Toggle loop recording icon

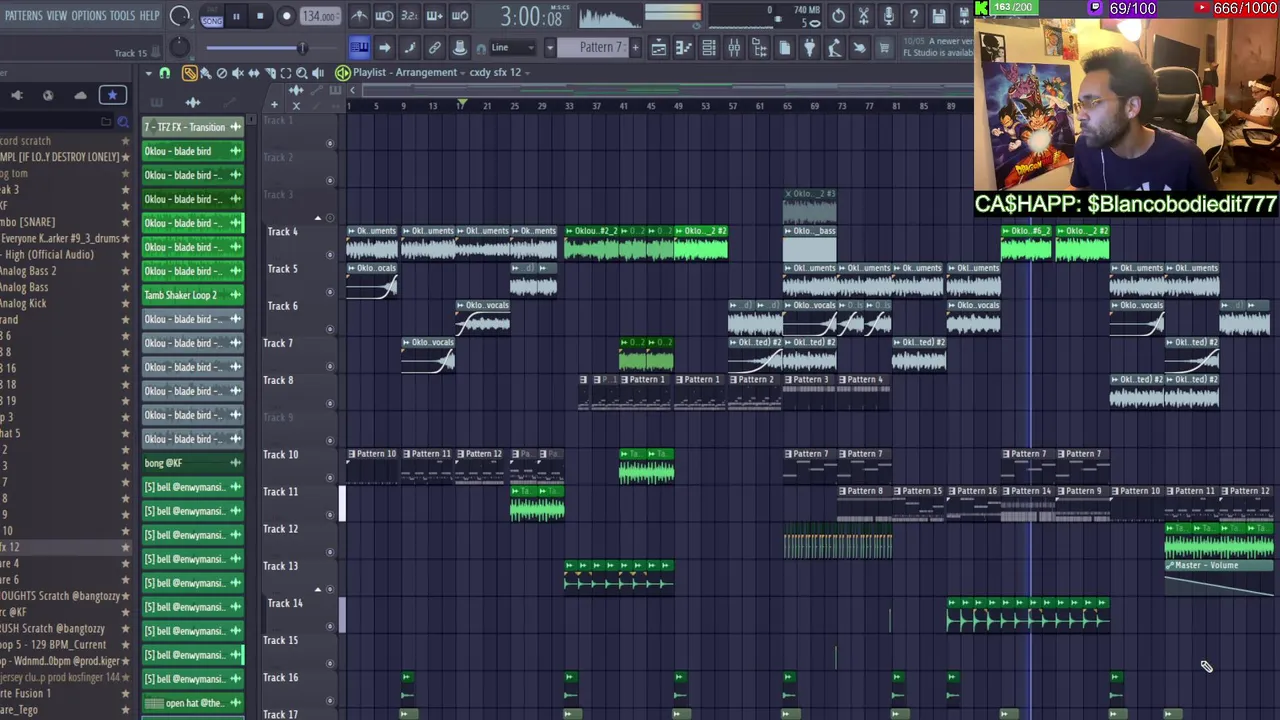click(460, 16)
